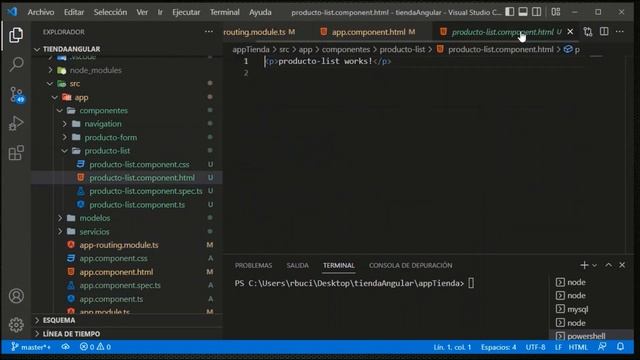Create a new terminal with plus icon
This screenshot has width=640, height=360.
[x=584, y=265]
